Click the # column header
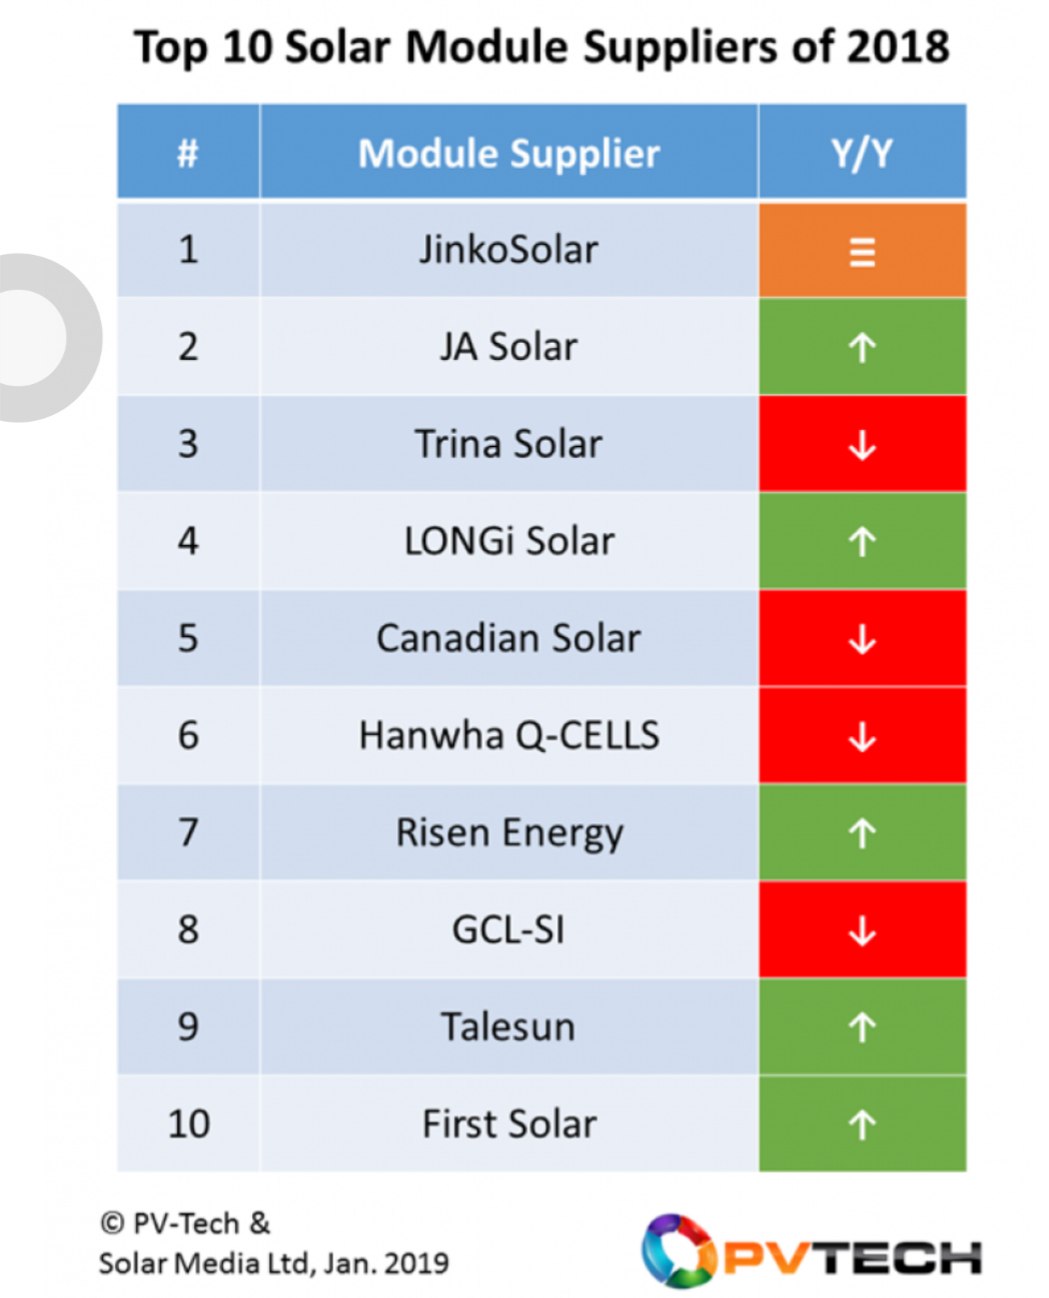Screen dimensions: 1049x1298 (x=188, y=153)
